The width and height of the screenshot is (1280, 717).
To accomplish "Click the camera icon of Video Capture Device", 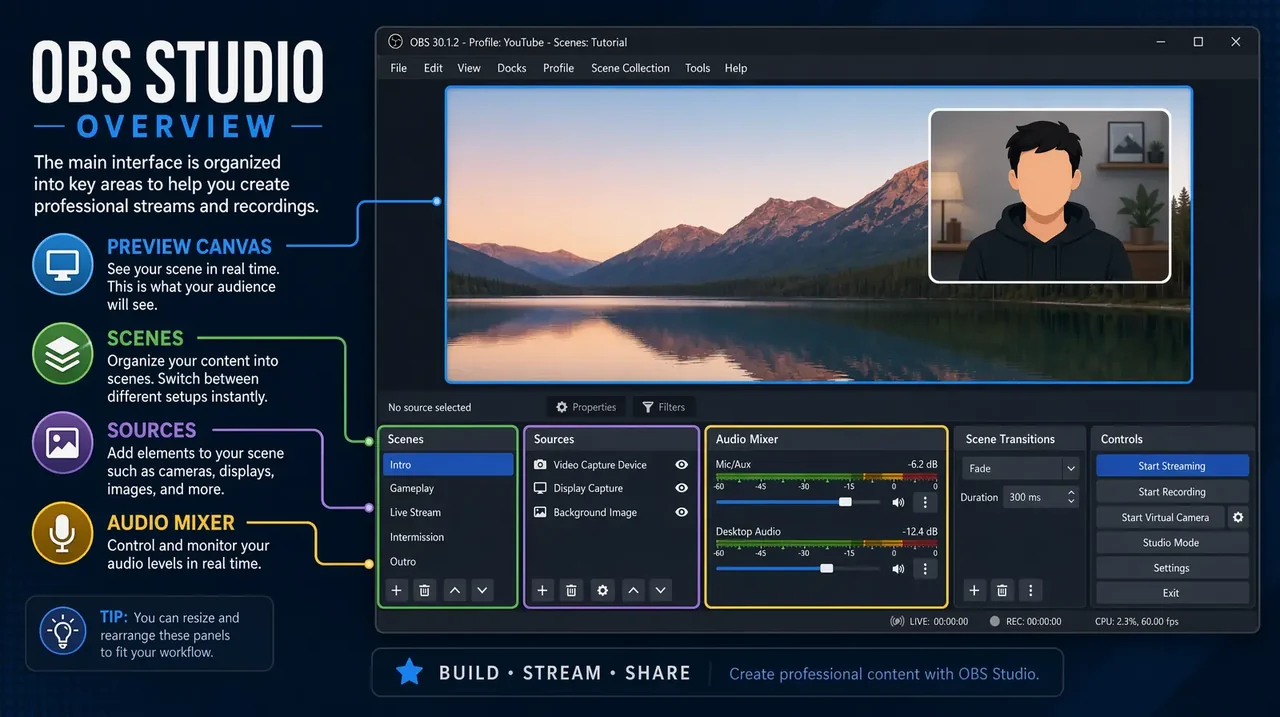I will tap(540, 465).
